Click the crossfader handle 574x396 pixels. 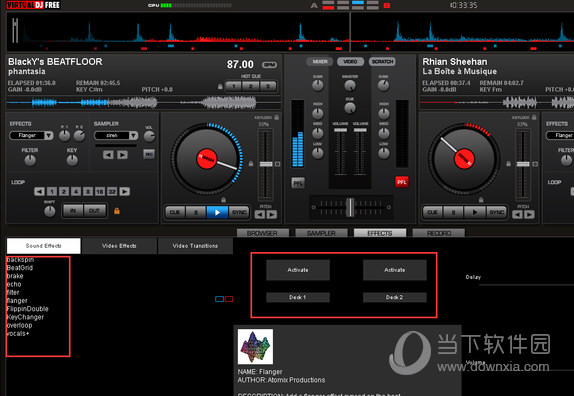[x=350, y=207]
